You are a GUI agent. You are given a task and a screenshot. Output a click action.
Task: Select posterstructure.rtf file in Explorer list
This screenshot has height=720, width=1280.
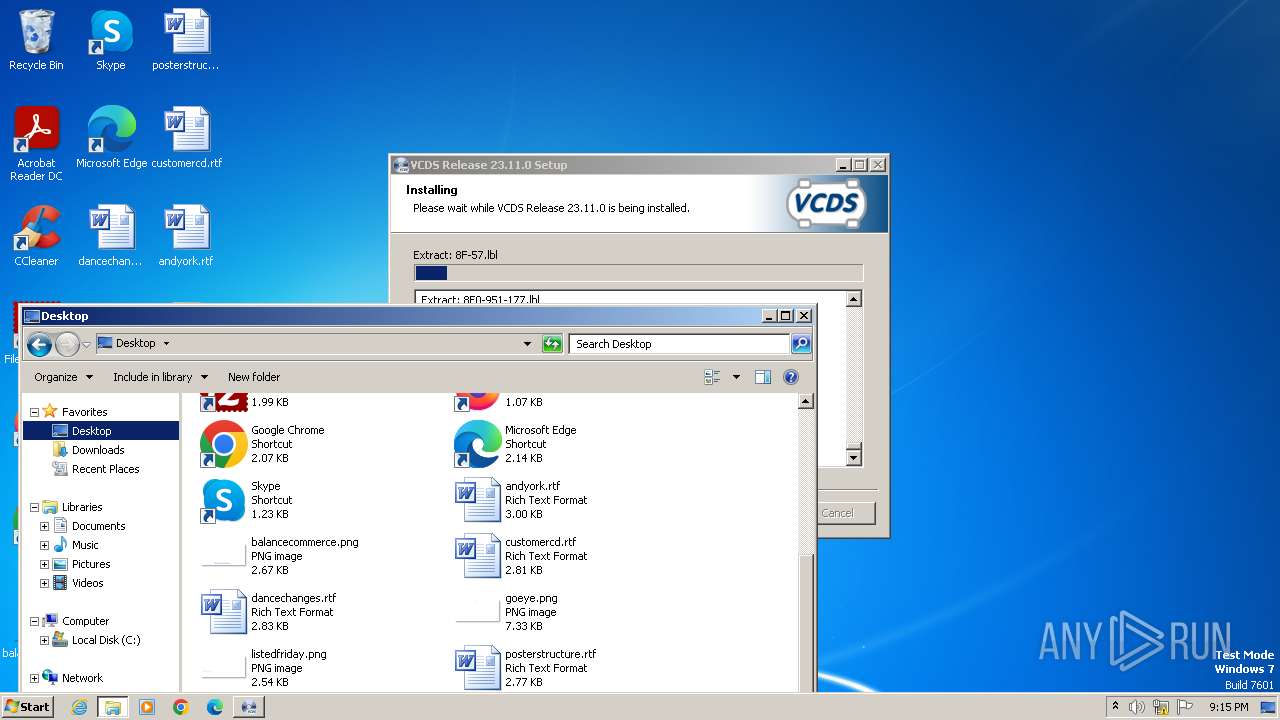point(526,668)
